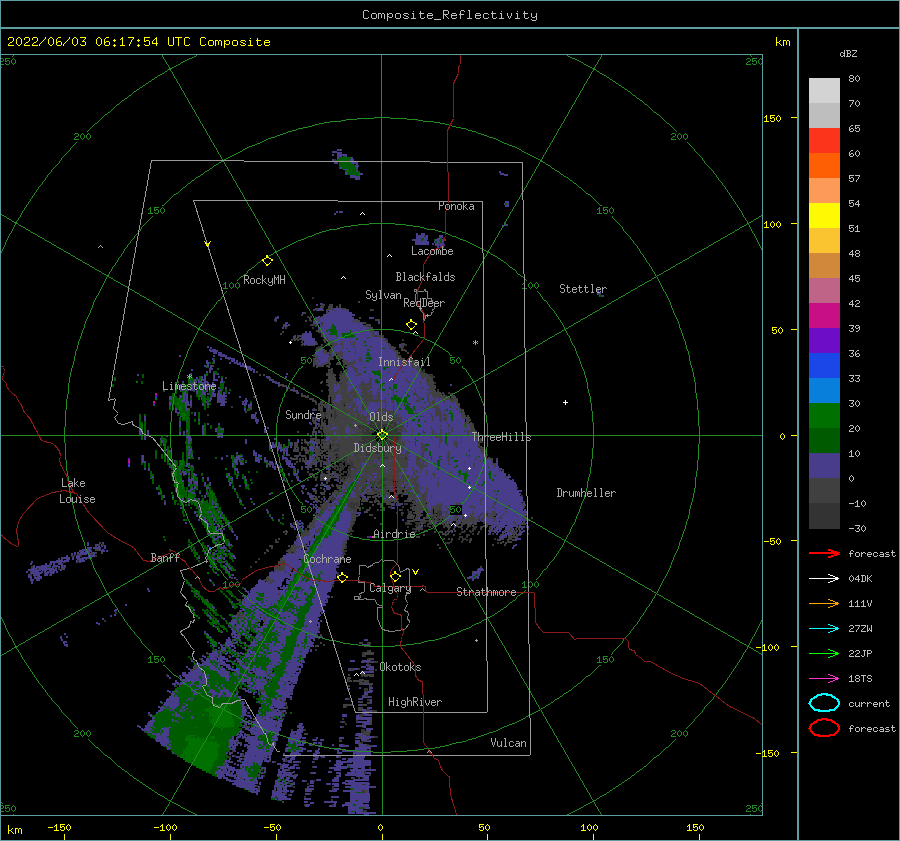
Task: Click the 80 dBZ legend color swatch
Action: (x=824, y=90)
